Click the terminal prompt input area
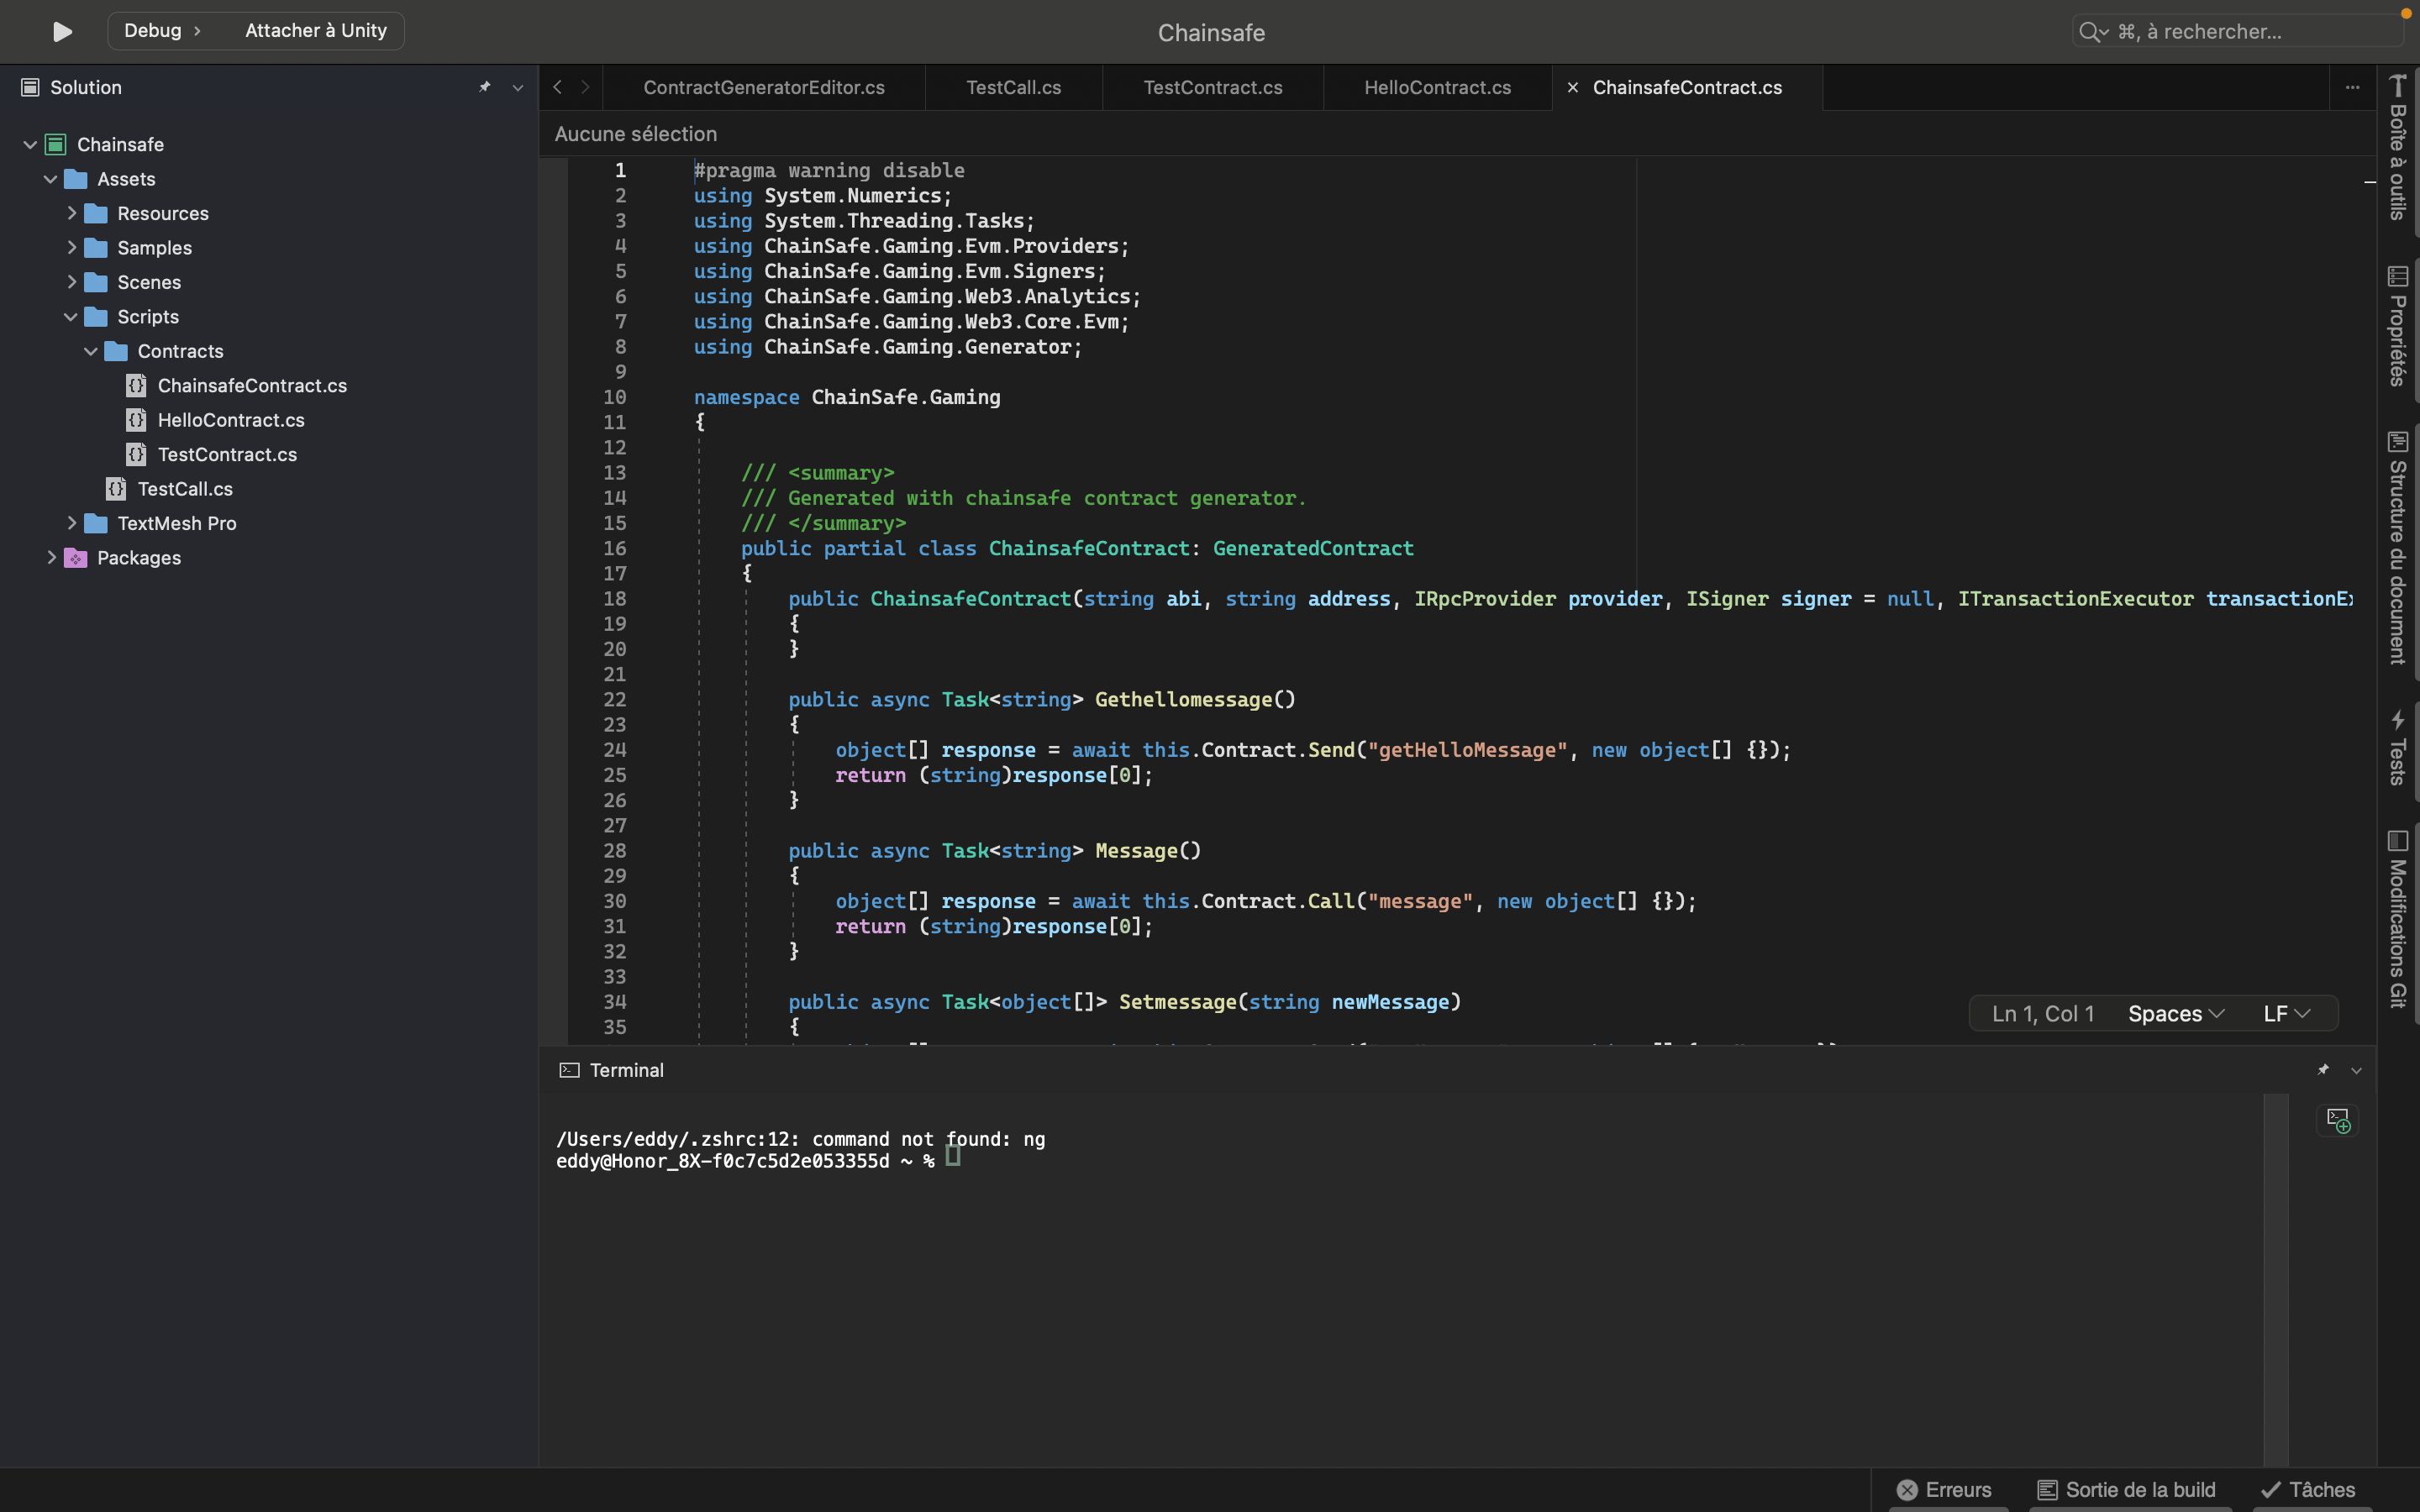Viewport: 2420px width, 1512px height. (x=952, y=1157)
